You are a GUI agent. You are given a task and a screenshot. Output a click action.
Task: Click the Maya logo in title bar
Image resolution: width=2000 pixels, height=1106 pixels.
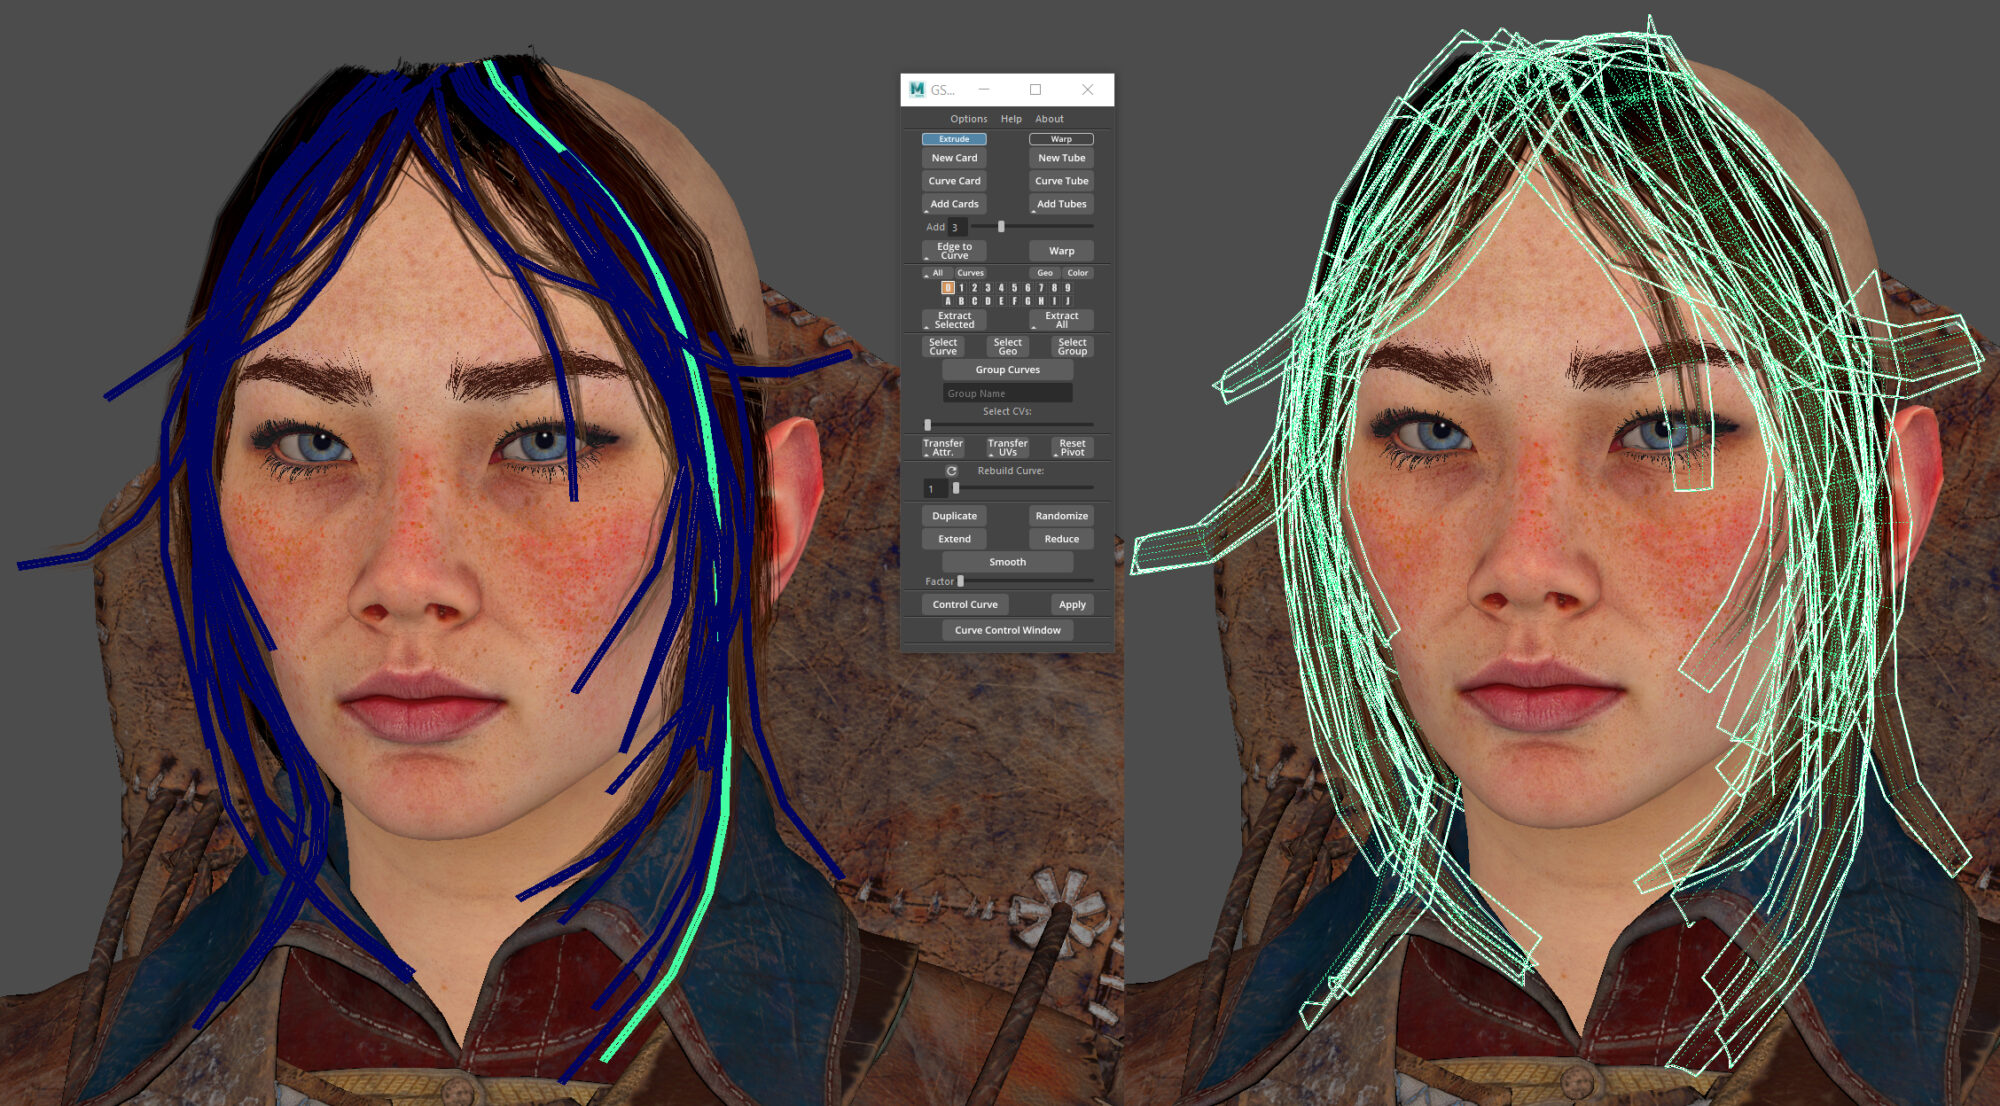coord(917,89)
